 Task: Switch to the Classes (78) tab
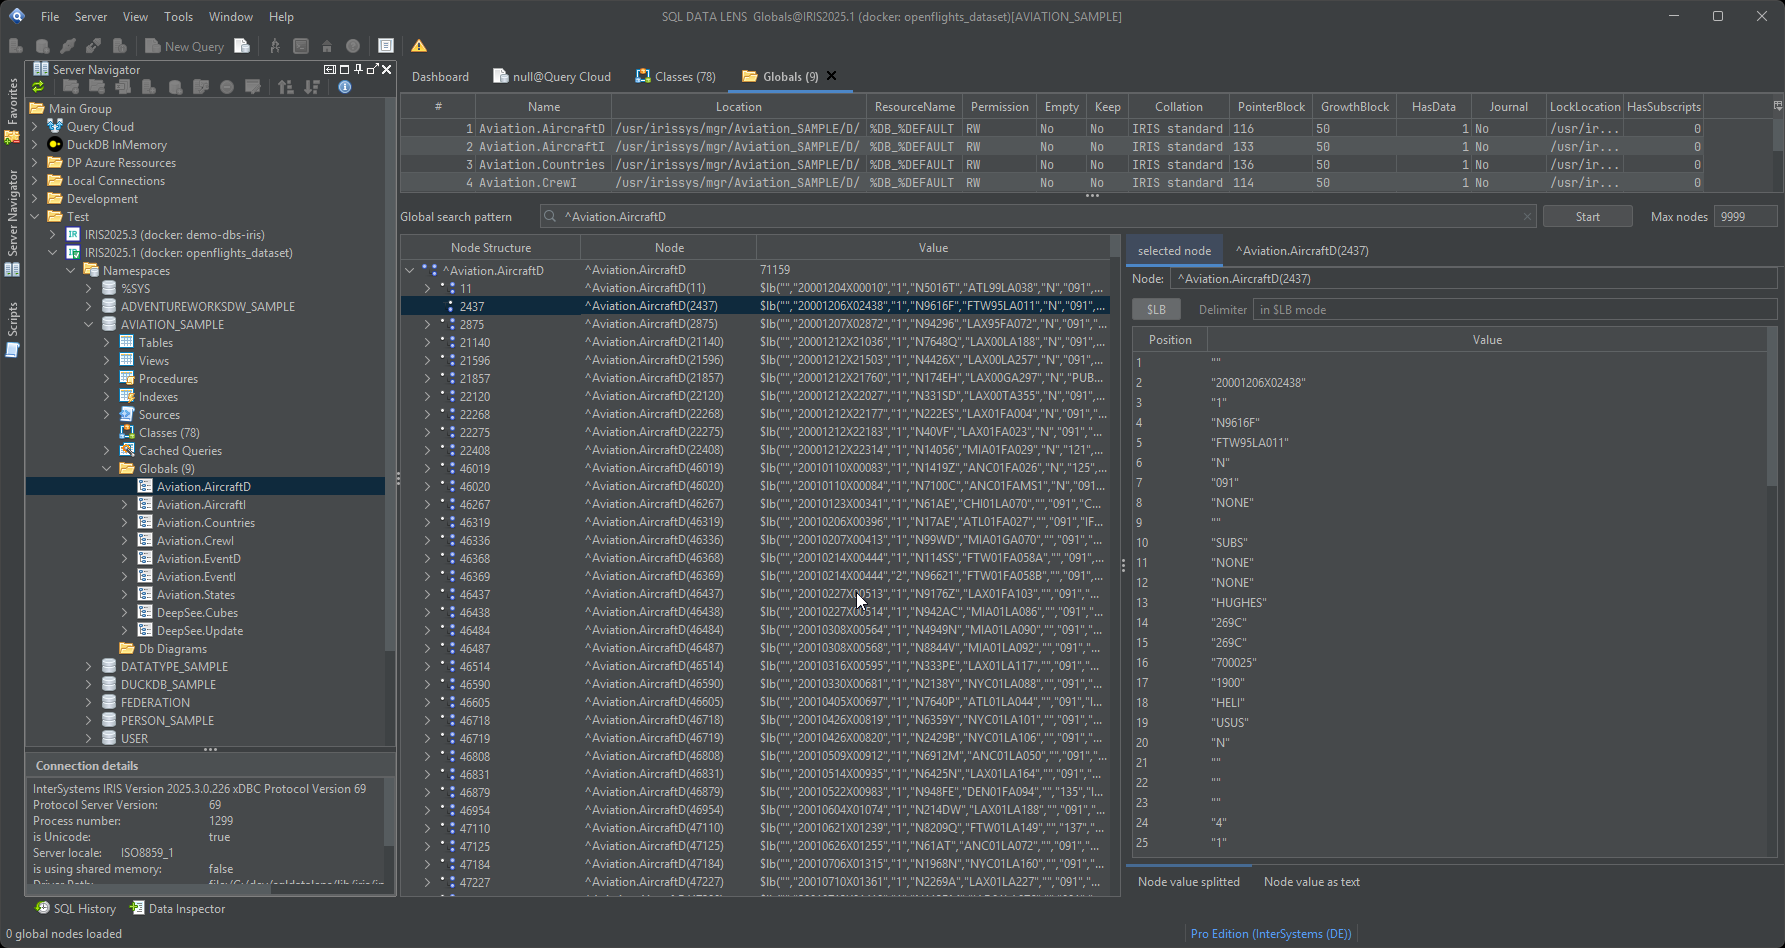(x=675, y=76)
